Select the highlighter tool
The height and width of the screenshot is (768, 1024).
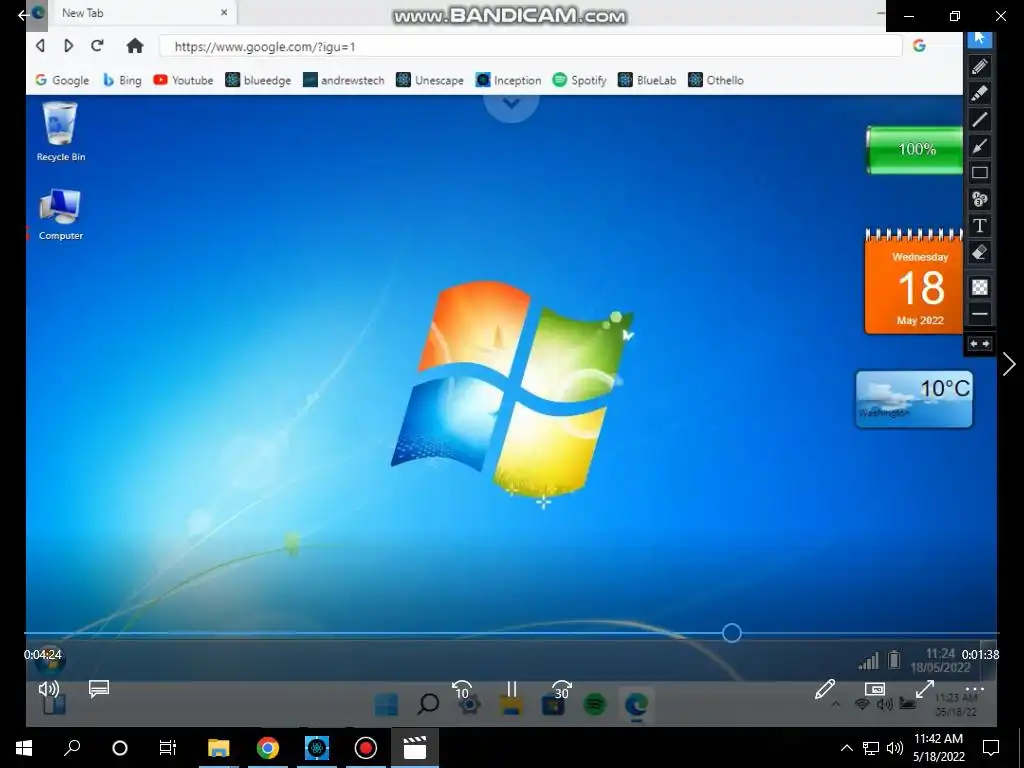[980, 93]
